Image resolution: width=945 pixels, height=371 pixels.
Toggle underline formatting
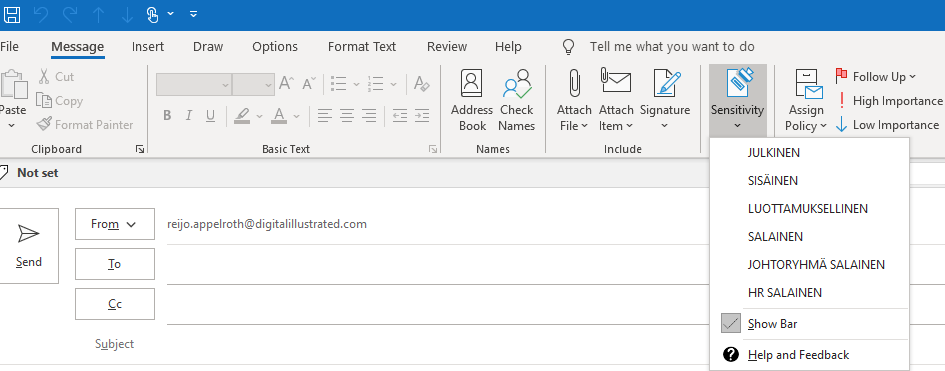[210, 116]
